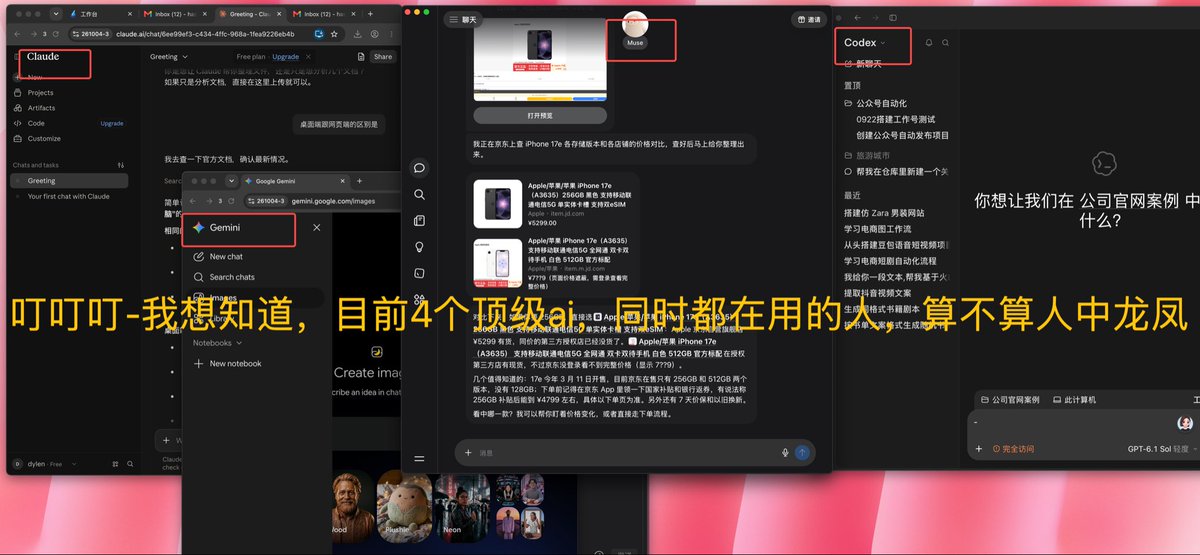Click the 打开预览 button
The width and height of the screenshot is (1200, 555).
(540, 115)
